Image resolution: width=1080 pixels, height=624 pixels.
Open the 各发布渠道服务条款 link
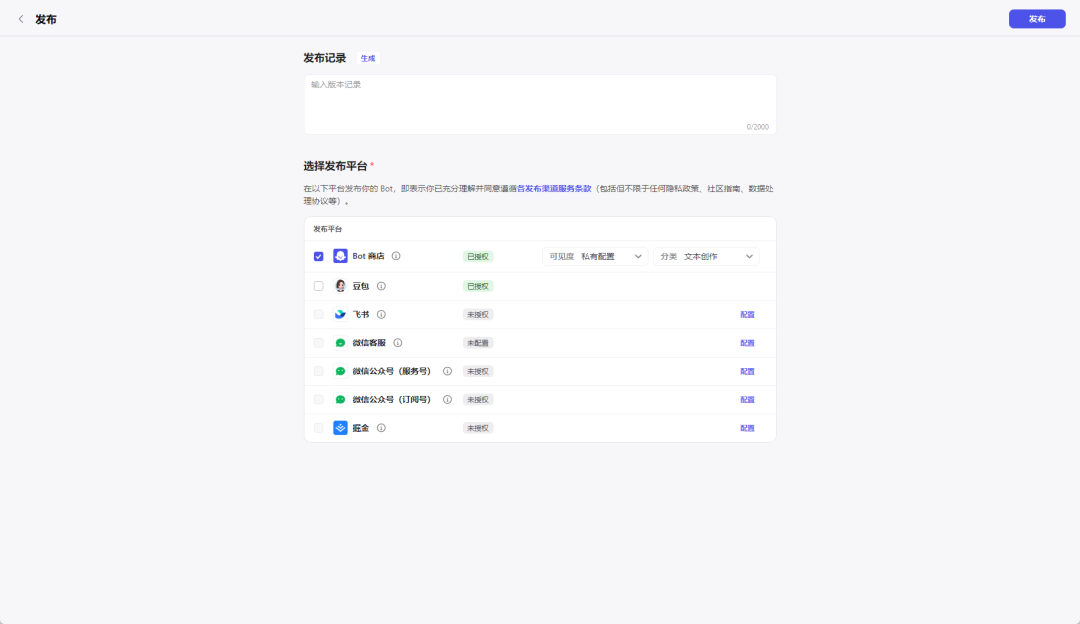coord(554,189)
